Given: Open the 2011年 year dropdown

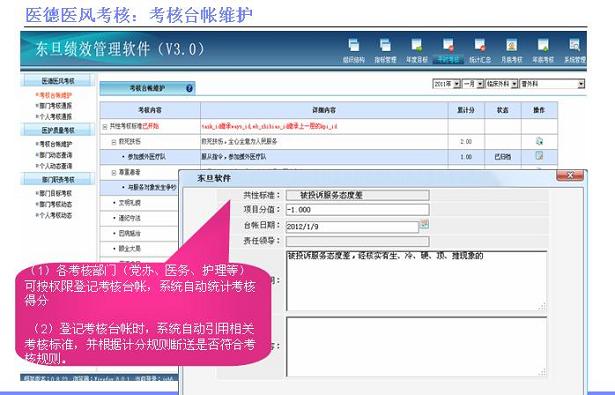Looking at the screenshot, I should 447,84.
